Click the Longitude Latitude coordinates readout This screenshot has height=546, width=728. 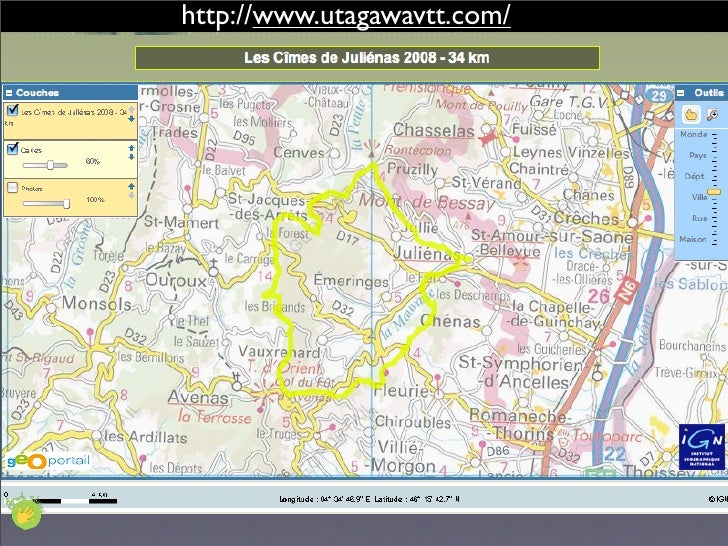click(x=369, y=499)
